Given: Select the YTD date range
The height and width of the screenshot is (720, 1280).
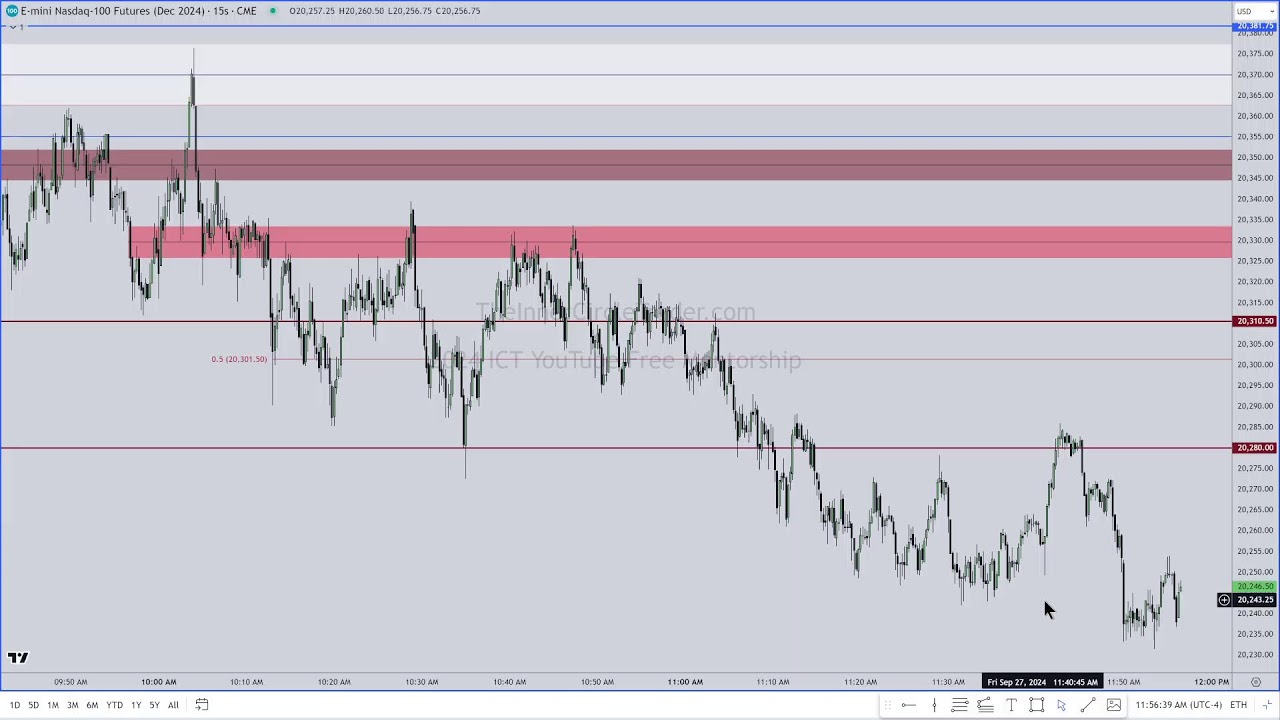Looking at the screenshot, I should point(114,705).
